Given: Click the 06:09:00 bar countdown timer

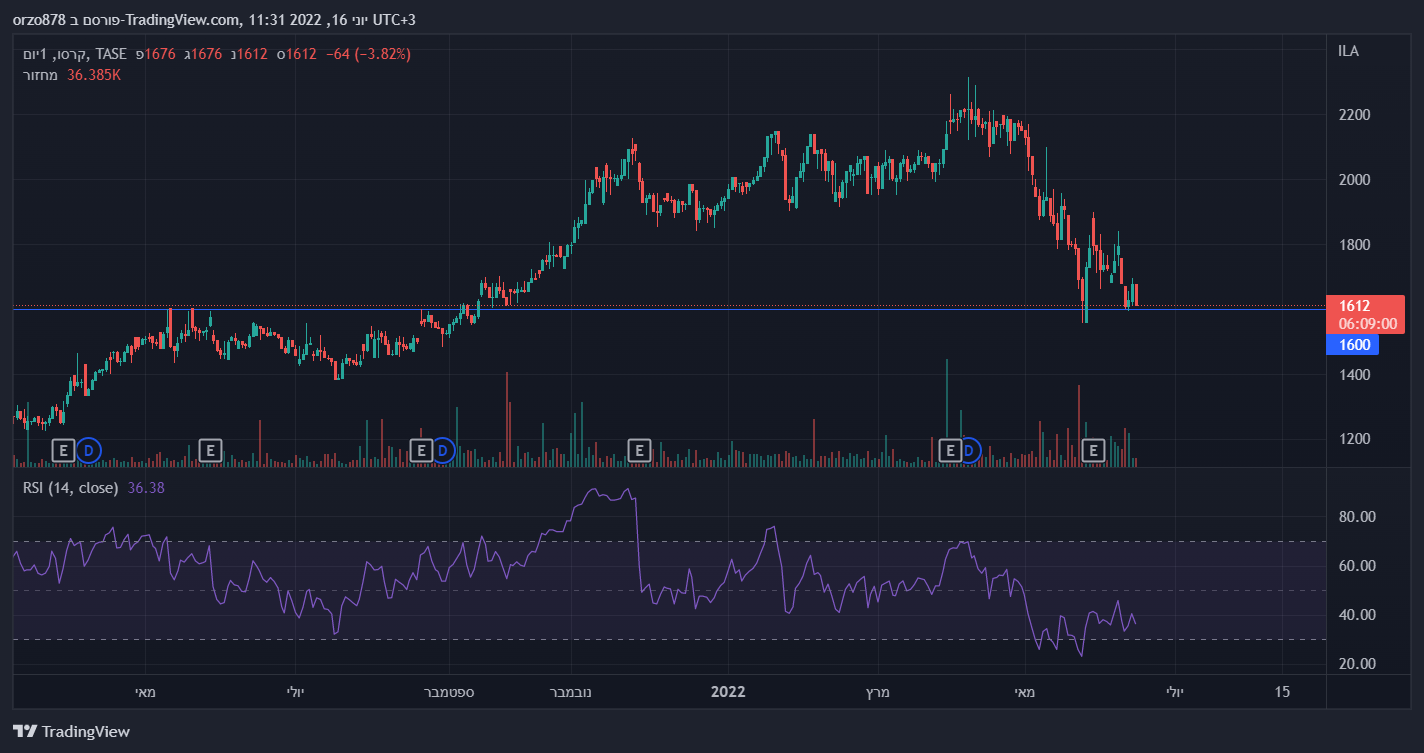Looking at the screenshot, I should coord(1368,324).
